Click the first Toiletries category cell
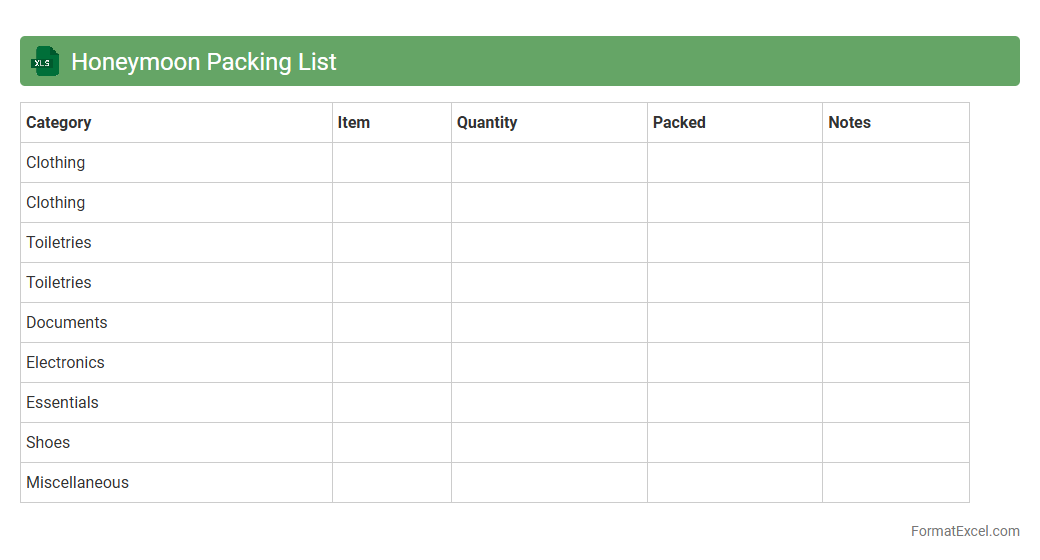1040x560 pixels. pos(58,242)
